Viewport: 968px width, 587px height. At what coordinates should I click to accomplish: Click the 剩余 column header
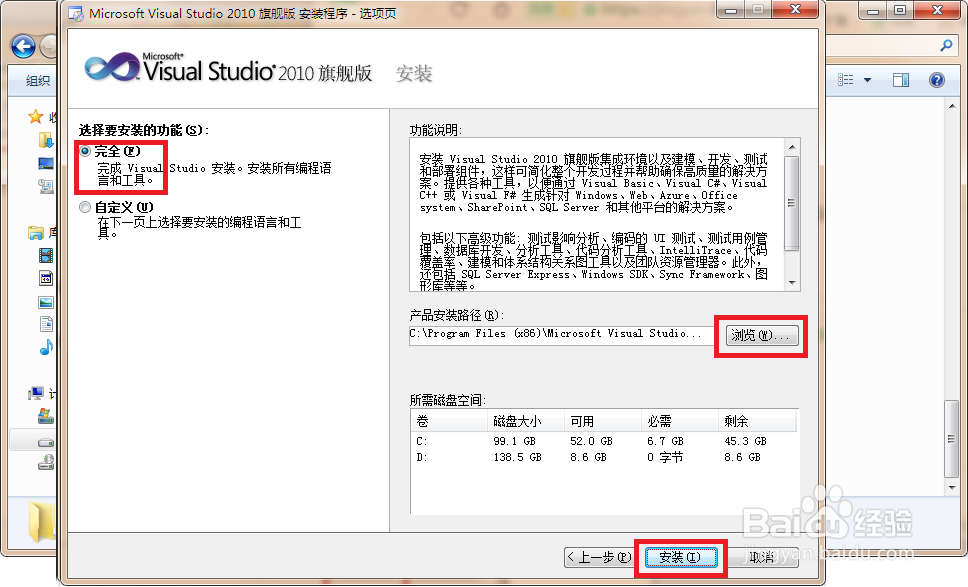(x=757, y=422)
